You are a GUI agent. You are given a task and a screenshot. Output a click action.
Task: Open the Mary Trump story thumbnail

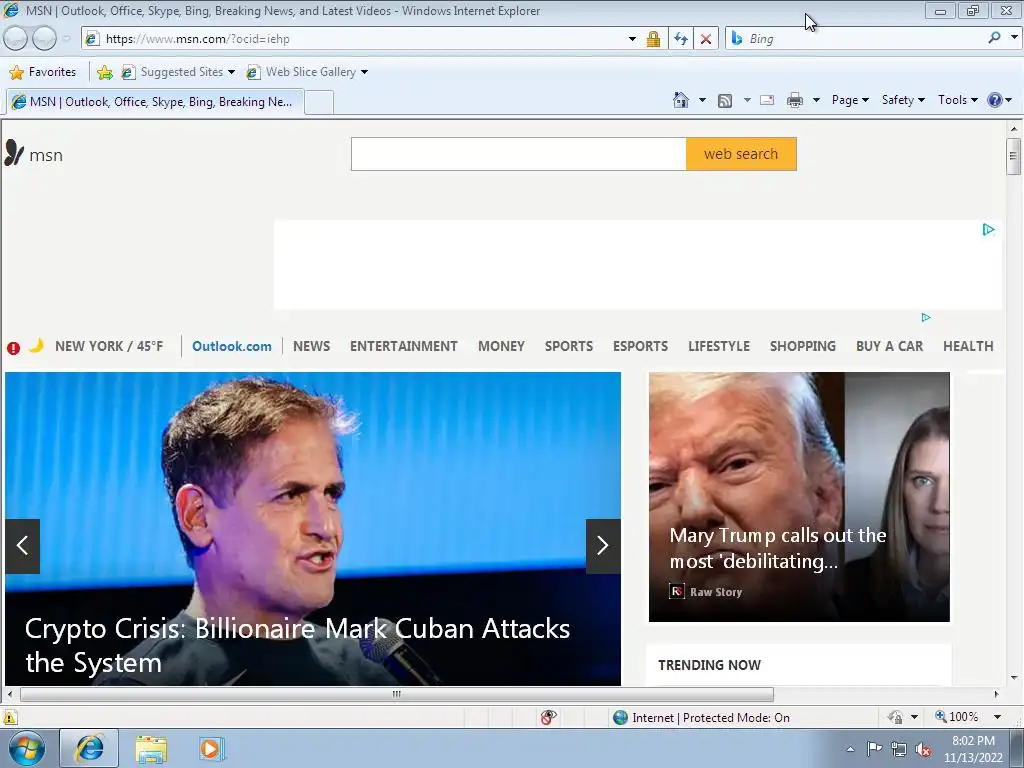799,497
